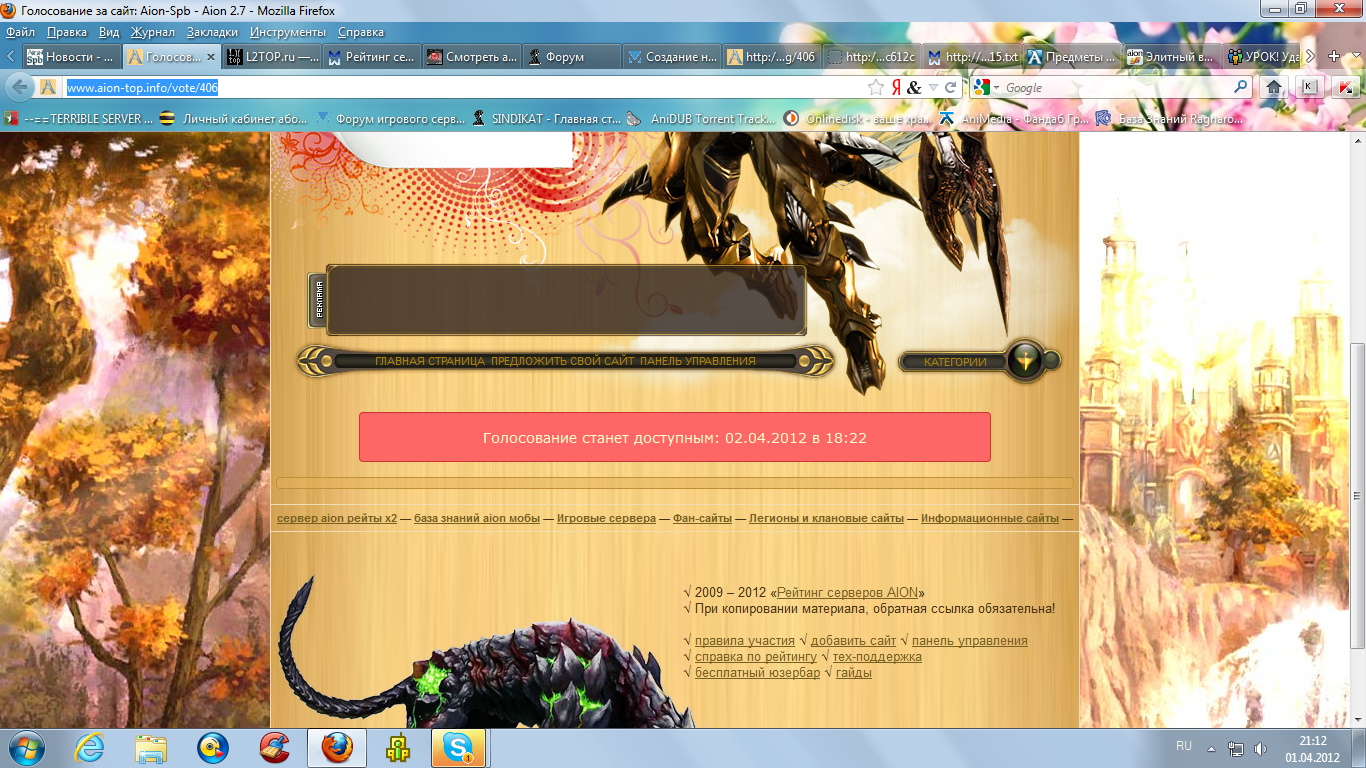Viewport: 1366px width, 768px height.
Task: Click the search magnifier icon
Action: point(1241,87)
